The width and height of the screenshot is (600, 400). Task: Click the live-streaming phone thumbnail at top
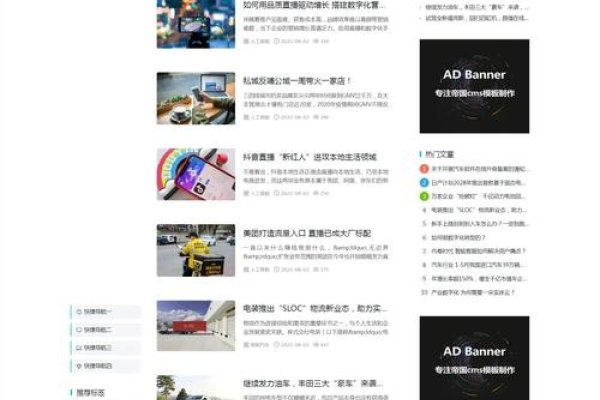coord(196,24)
